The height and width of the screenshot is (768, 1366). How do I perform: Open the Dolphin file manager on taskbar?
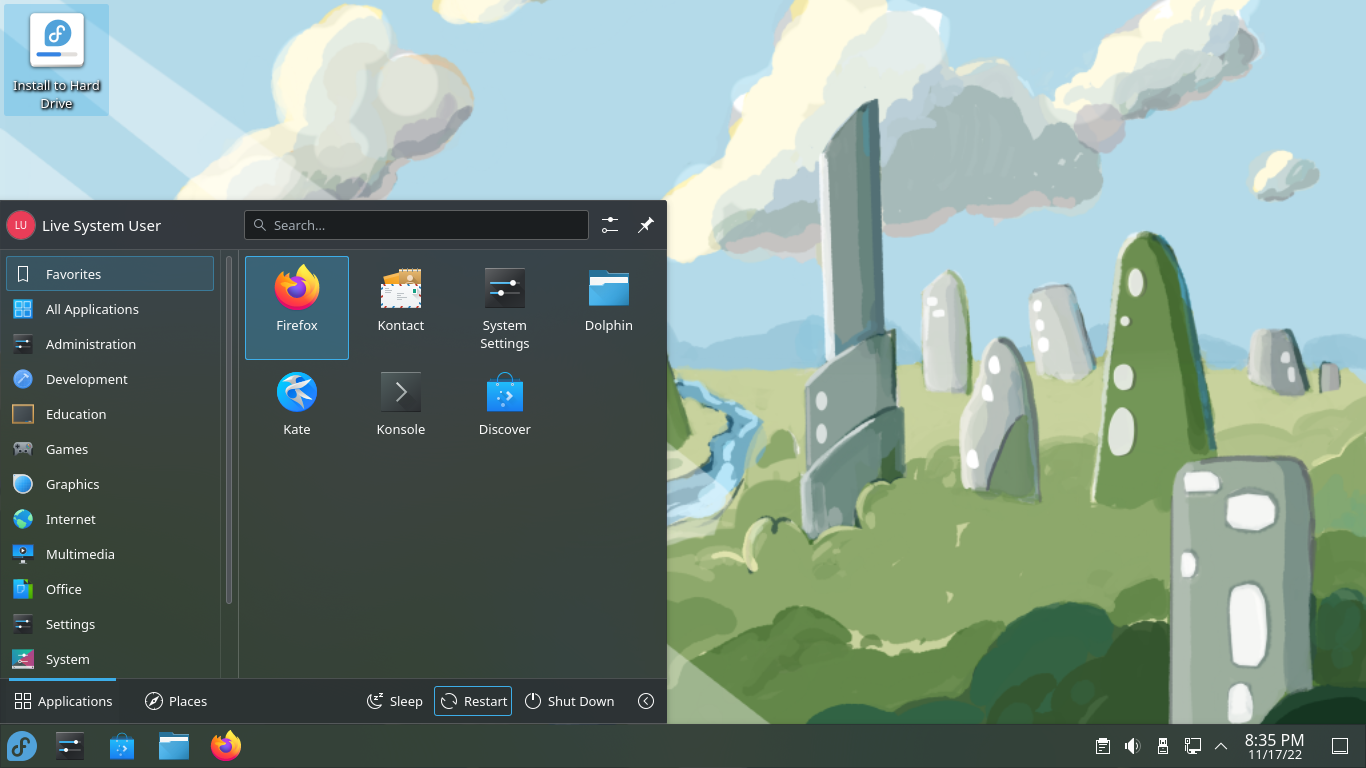(174, 746)
